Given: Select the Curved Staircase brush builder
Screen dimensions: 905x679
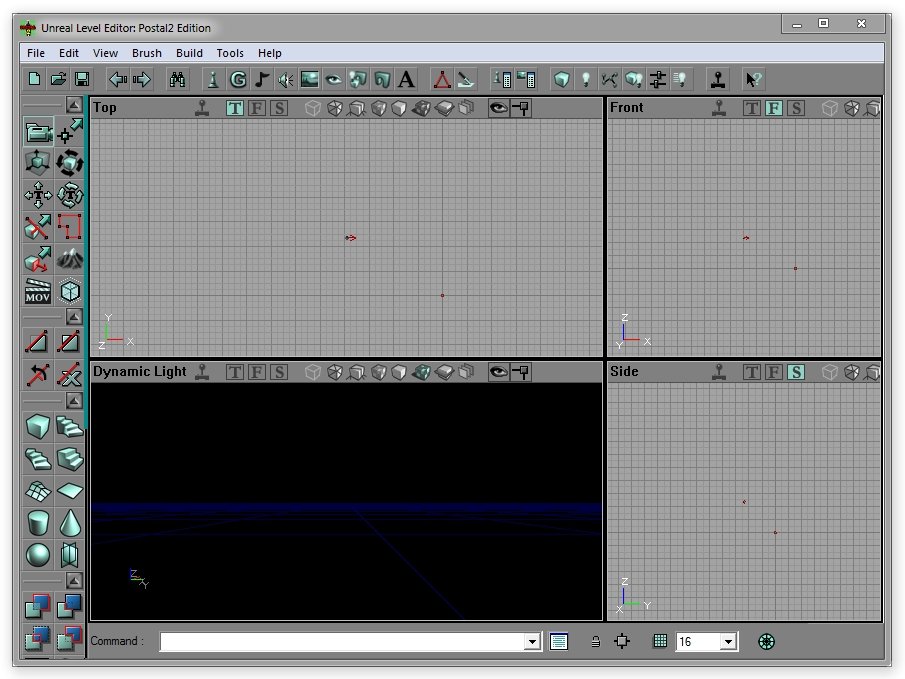Looking at the screenshot, I should tap(70, 427).
